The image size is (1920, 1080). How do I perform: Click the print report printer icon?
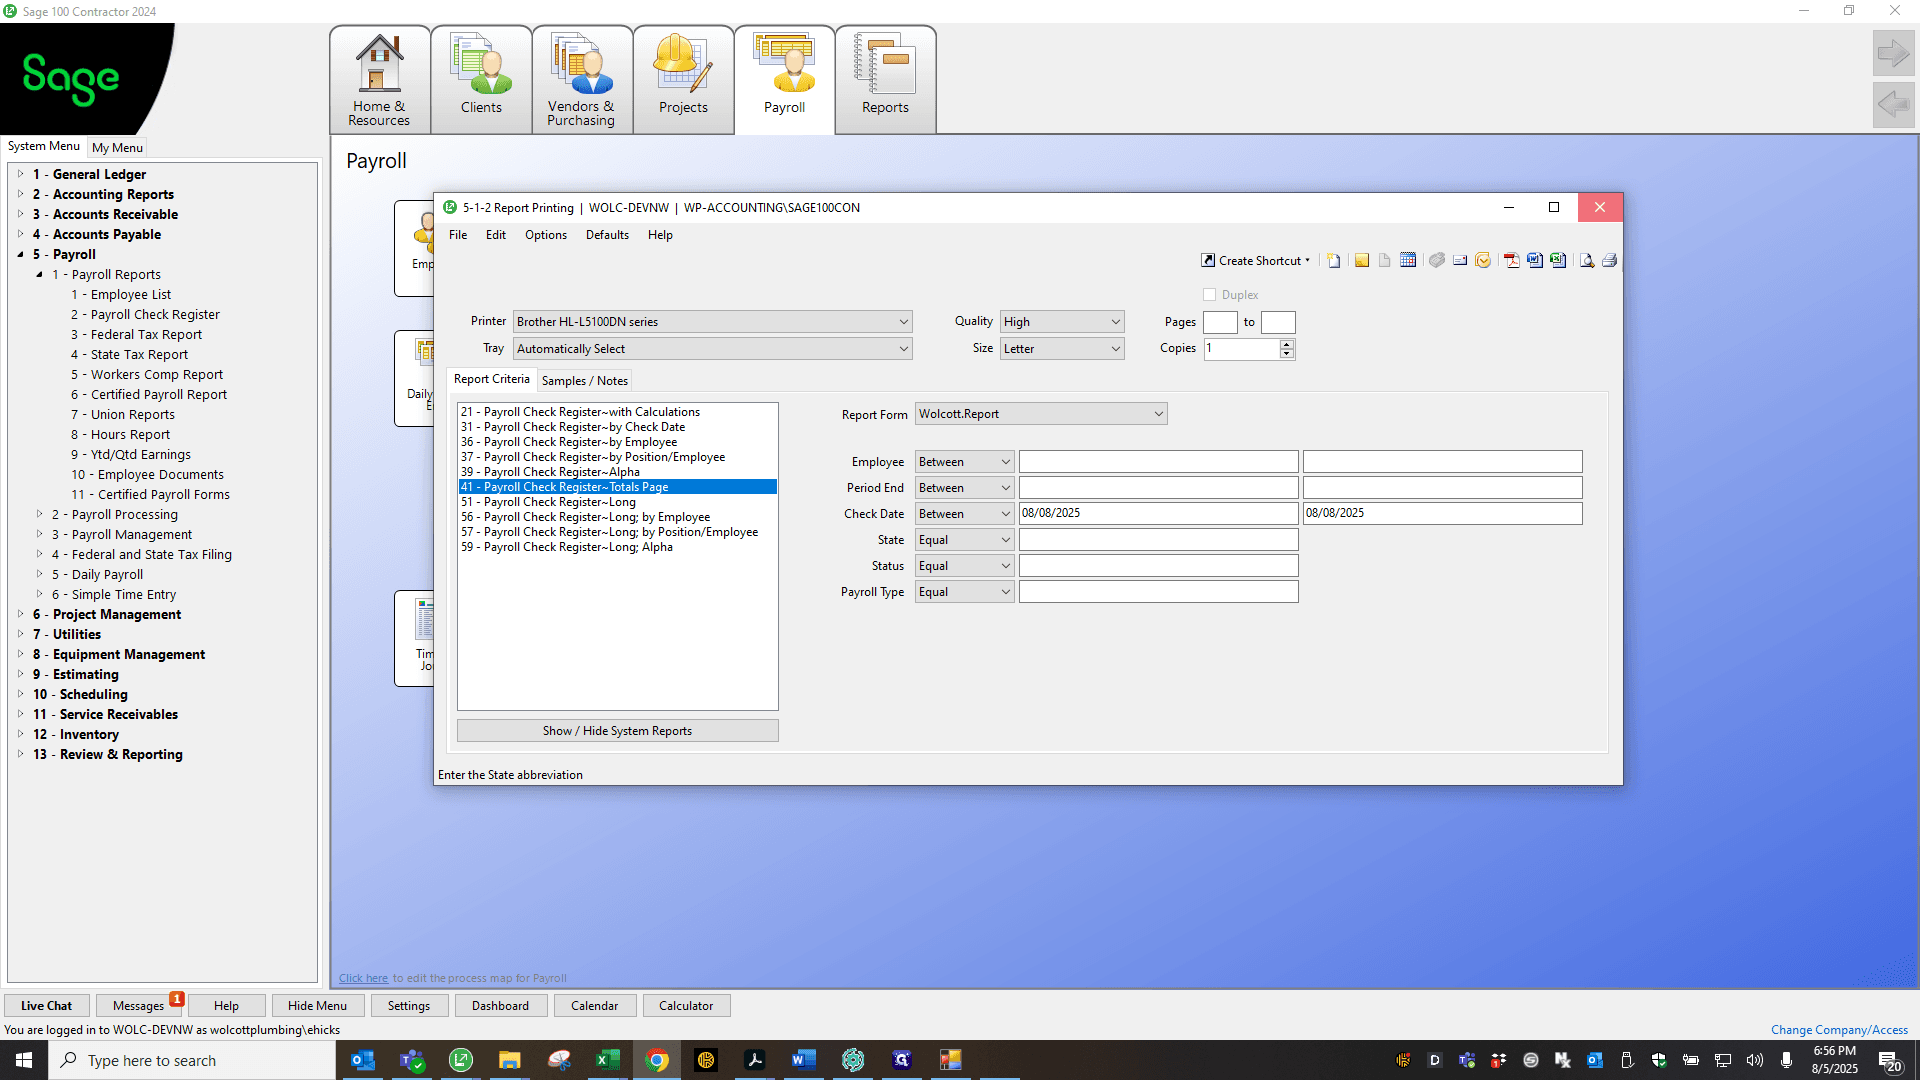click(x=1609, y=261)
